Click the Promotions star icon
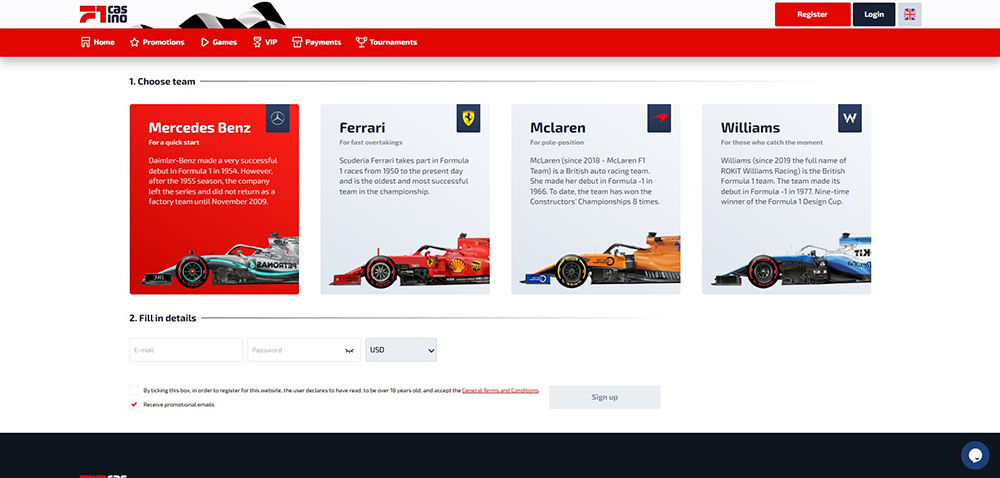The width and height of the screenshot is (1000, 478). point(135,42)
